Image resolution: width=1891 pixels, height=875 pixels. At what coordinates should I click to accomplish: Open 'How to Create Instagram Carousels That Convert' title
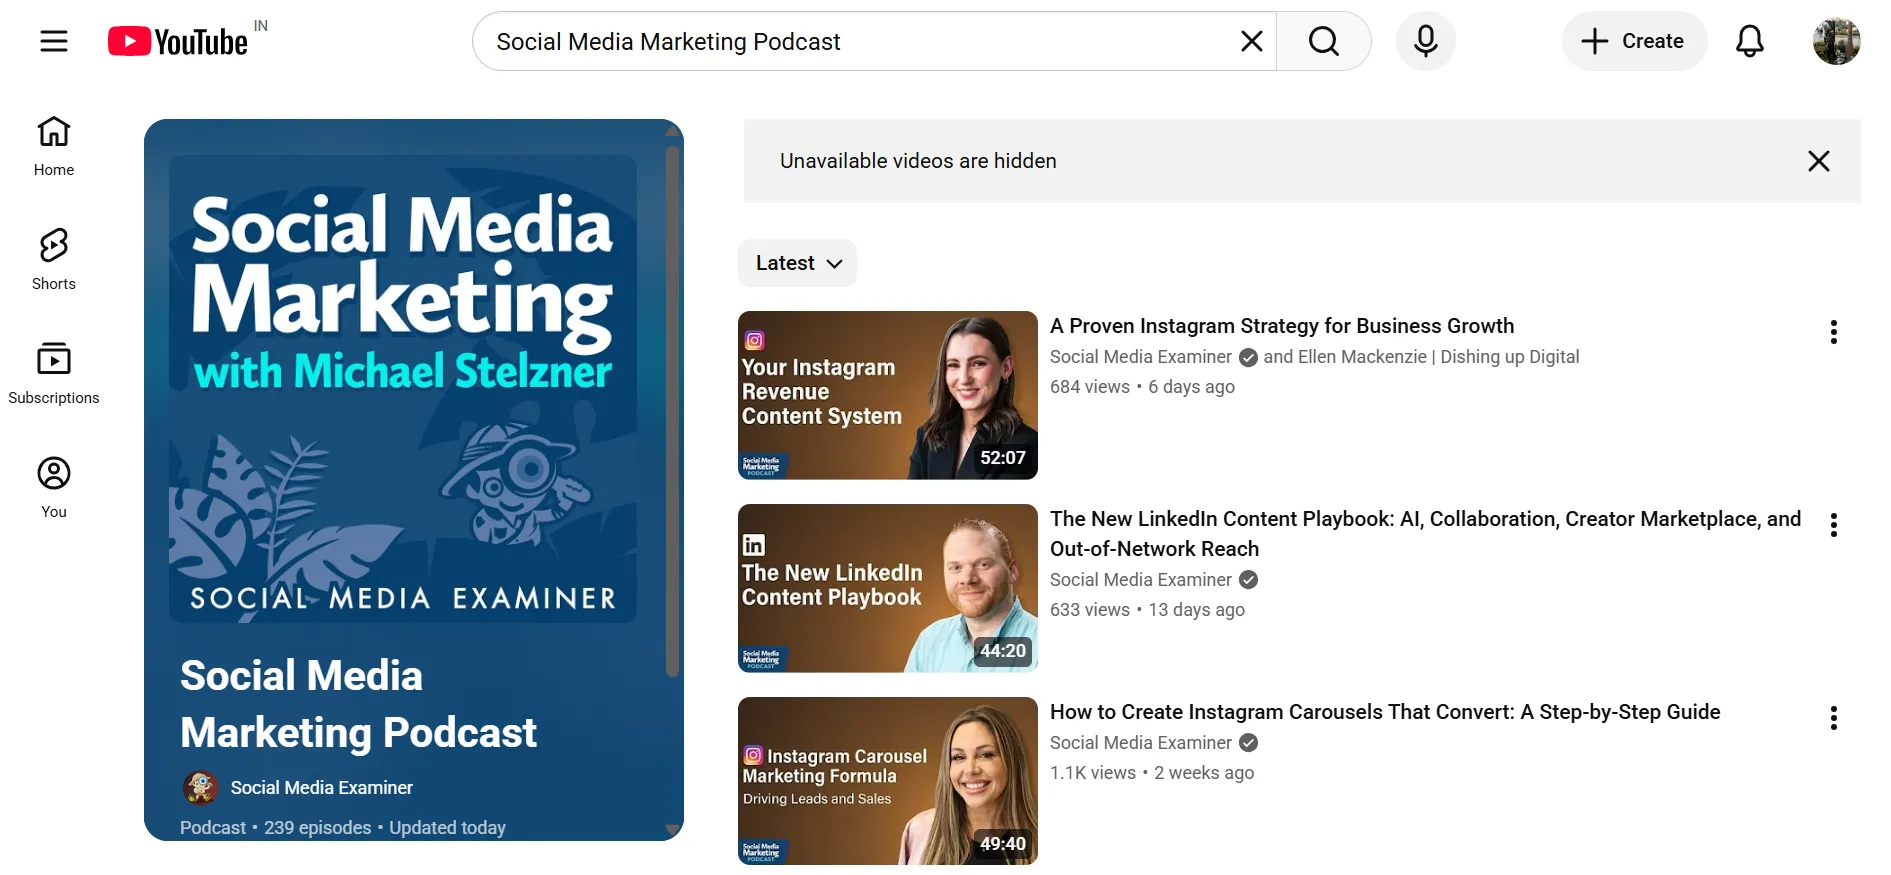click(x=1385, y=712)
